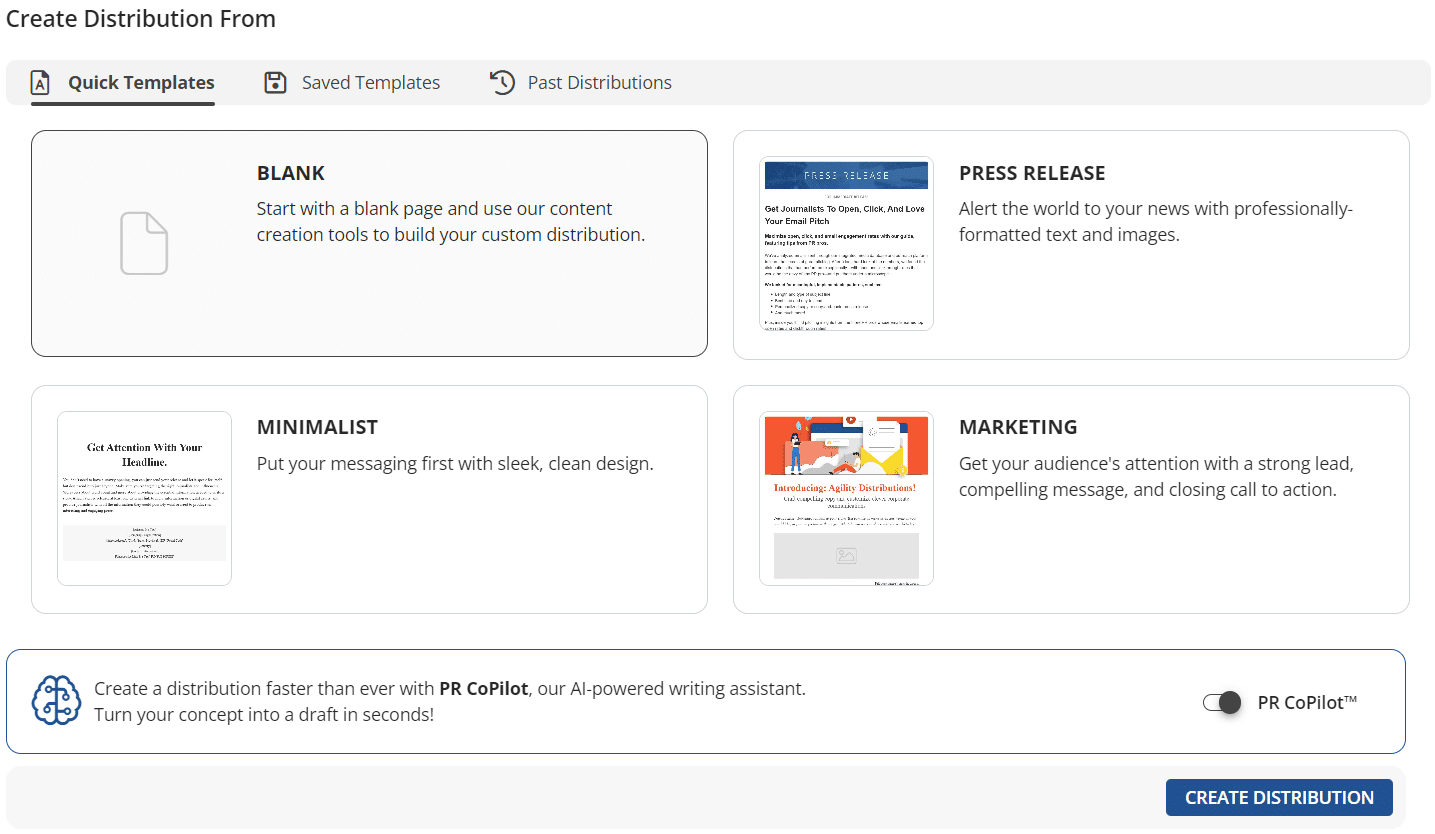This screenshot has height=834, width=1435.
Task: Click the Saved Templates floppy disk icon
Action: coord(275,82)
